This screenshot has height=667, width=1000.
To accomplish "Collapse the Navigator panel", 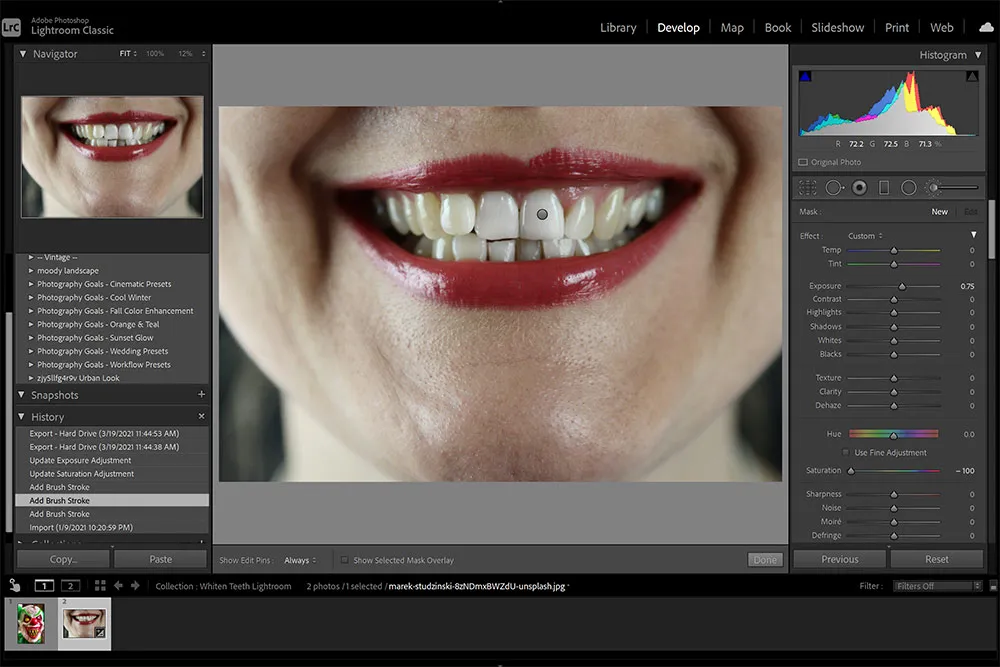I will click(x=23, y=54).
